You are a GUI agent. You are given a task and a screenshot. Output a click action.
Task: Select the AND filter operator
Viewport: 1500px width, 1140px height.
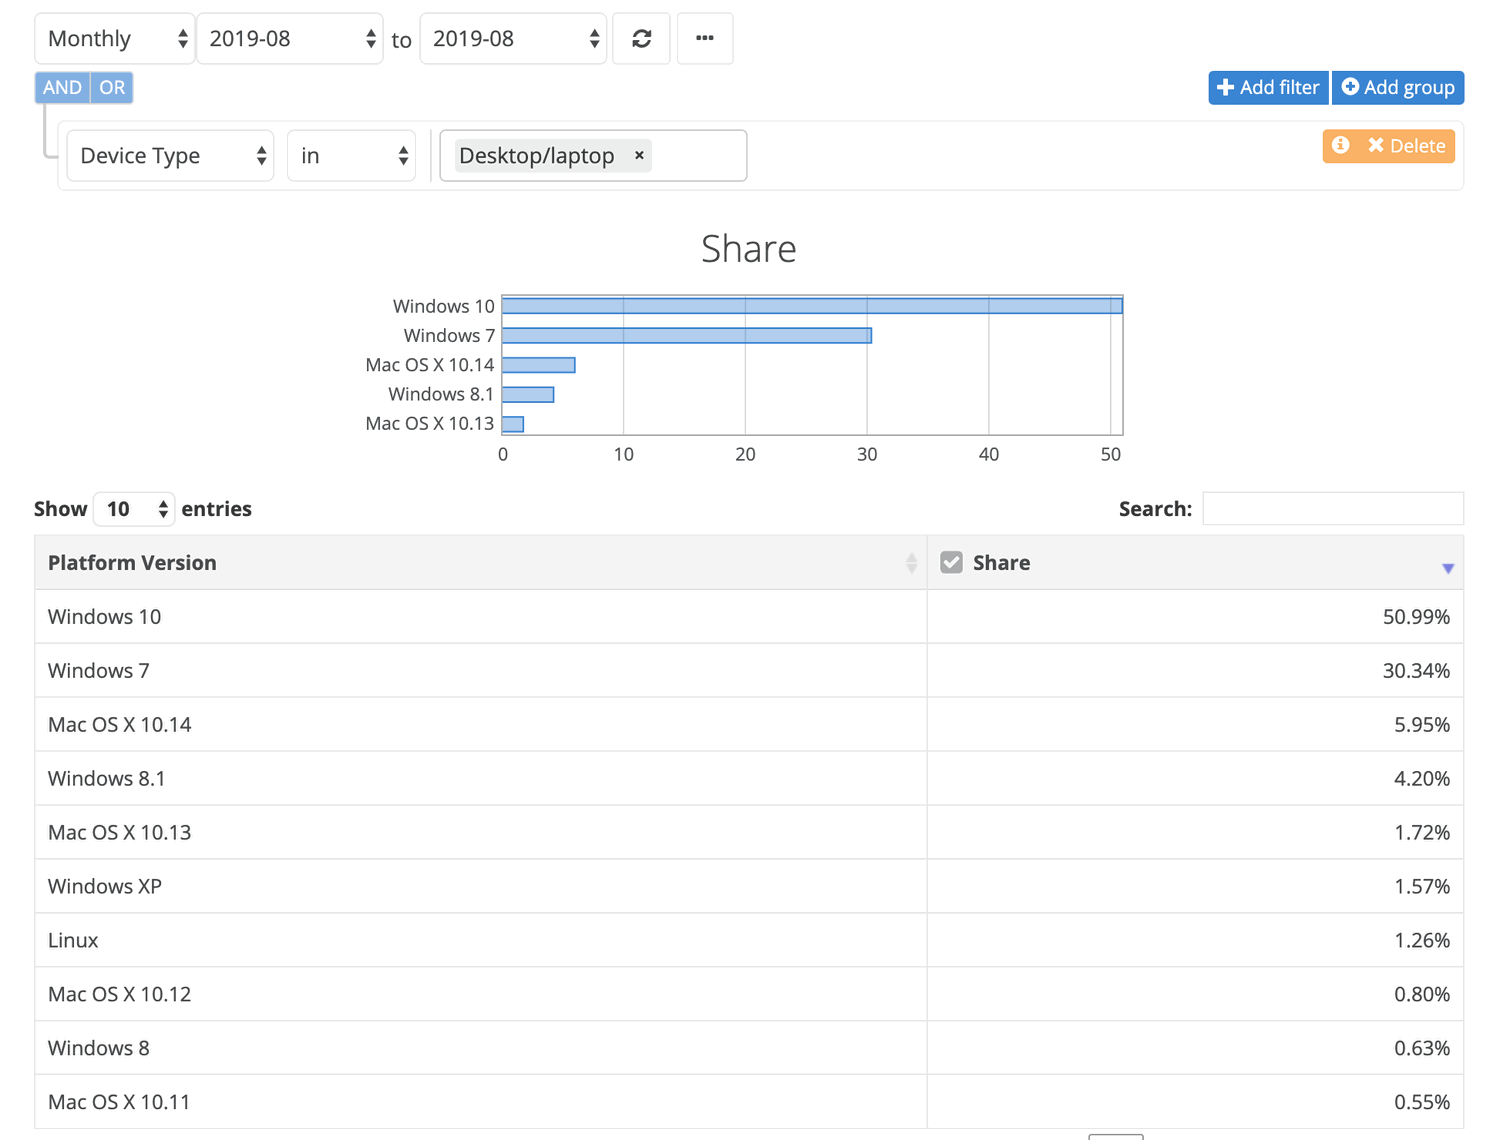coord(61,87)
